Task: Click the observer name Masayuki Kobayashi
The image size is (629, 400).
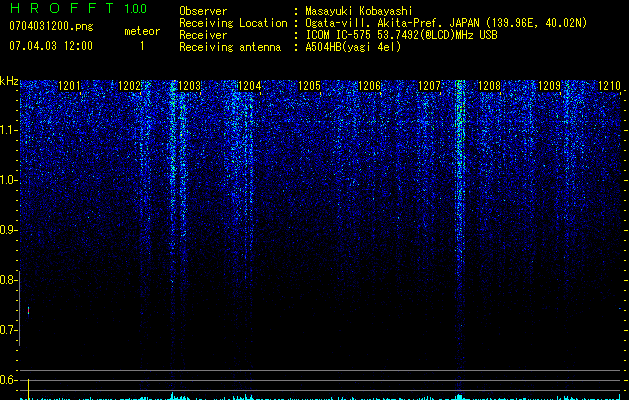Action: point(359,11)
